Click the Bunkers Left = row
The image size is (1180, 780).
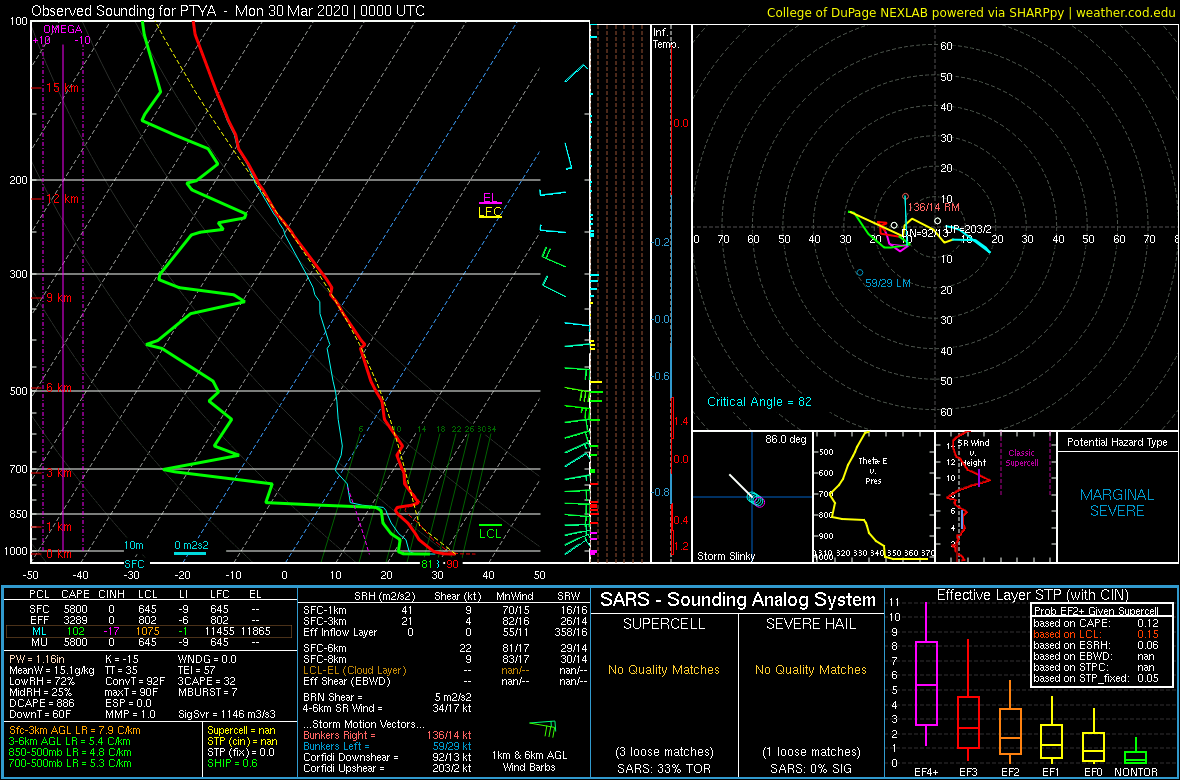point(387,745)
